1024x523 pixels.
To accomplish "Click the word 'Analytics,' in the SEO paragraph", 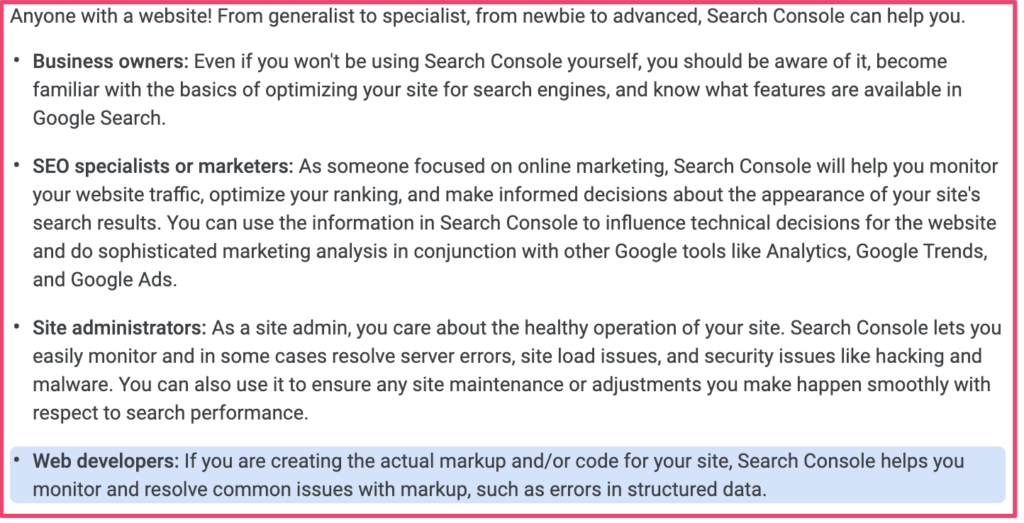I will pyautogui.click(x=808, y=251).
